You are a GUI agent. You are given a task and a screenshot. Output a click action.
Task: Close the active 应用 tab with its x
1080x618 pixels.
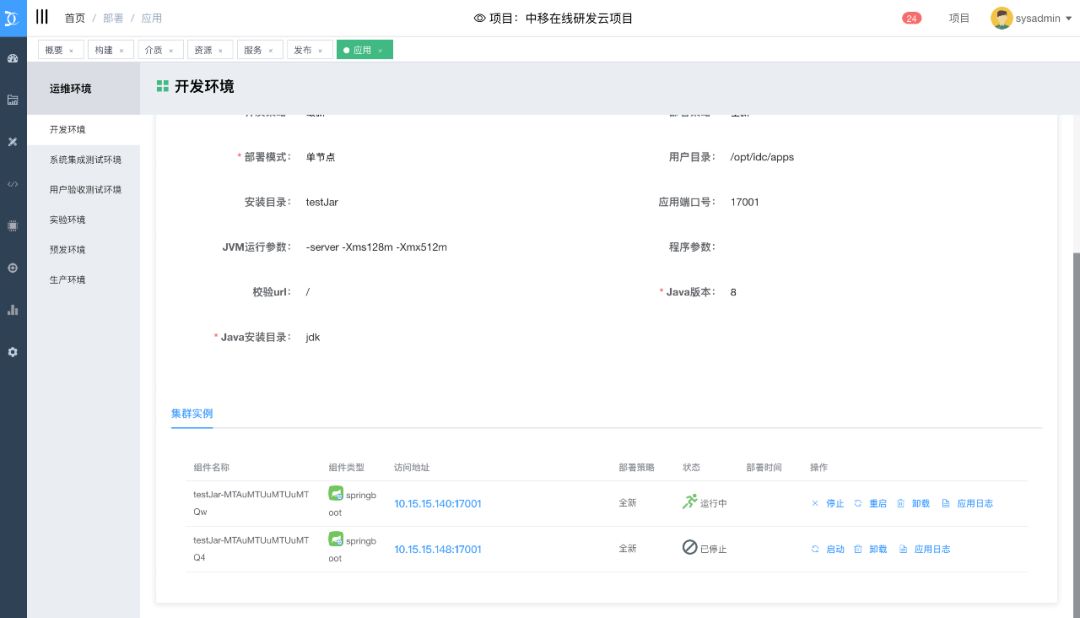click(380, 50)
